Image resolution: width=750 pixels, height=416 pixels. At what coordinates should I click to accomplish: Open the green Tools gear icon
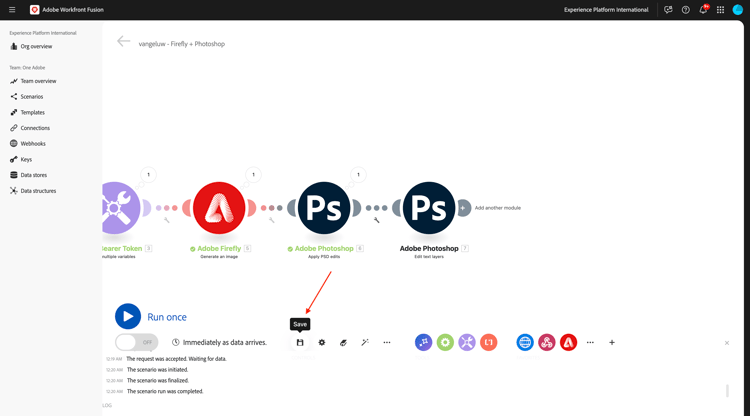tap(445, 342)
